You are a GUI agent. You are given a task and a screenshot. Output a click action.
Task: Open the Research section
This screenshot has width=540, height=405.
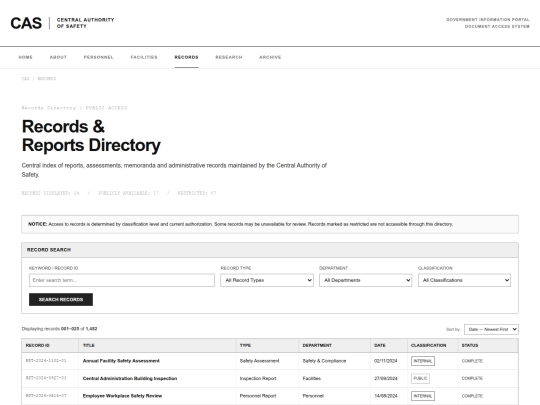click(x=229, y=57)
